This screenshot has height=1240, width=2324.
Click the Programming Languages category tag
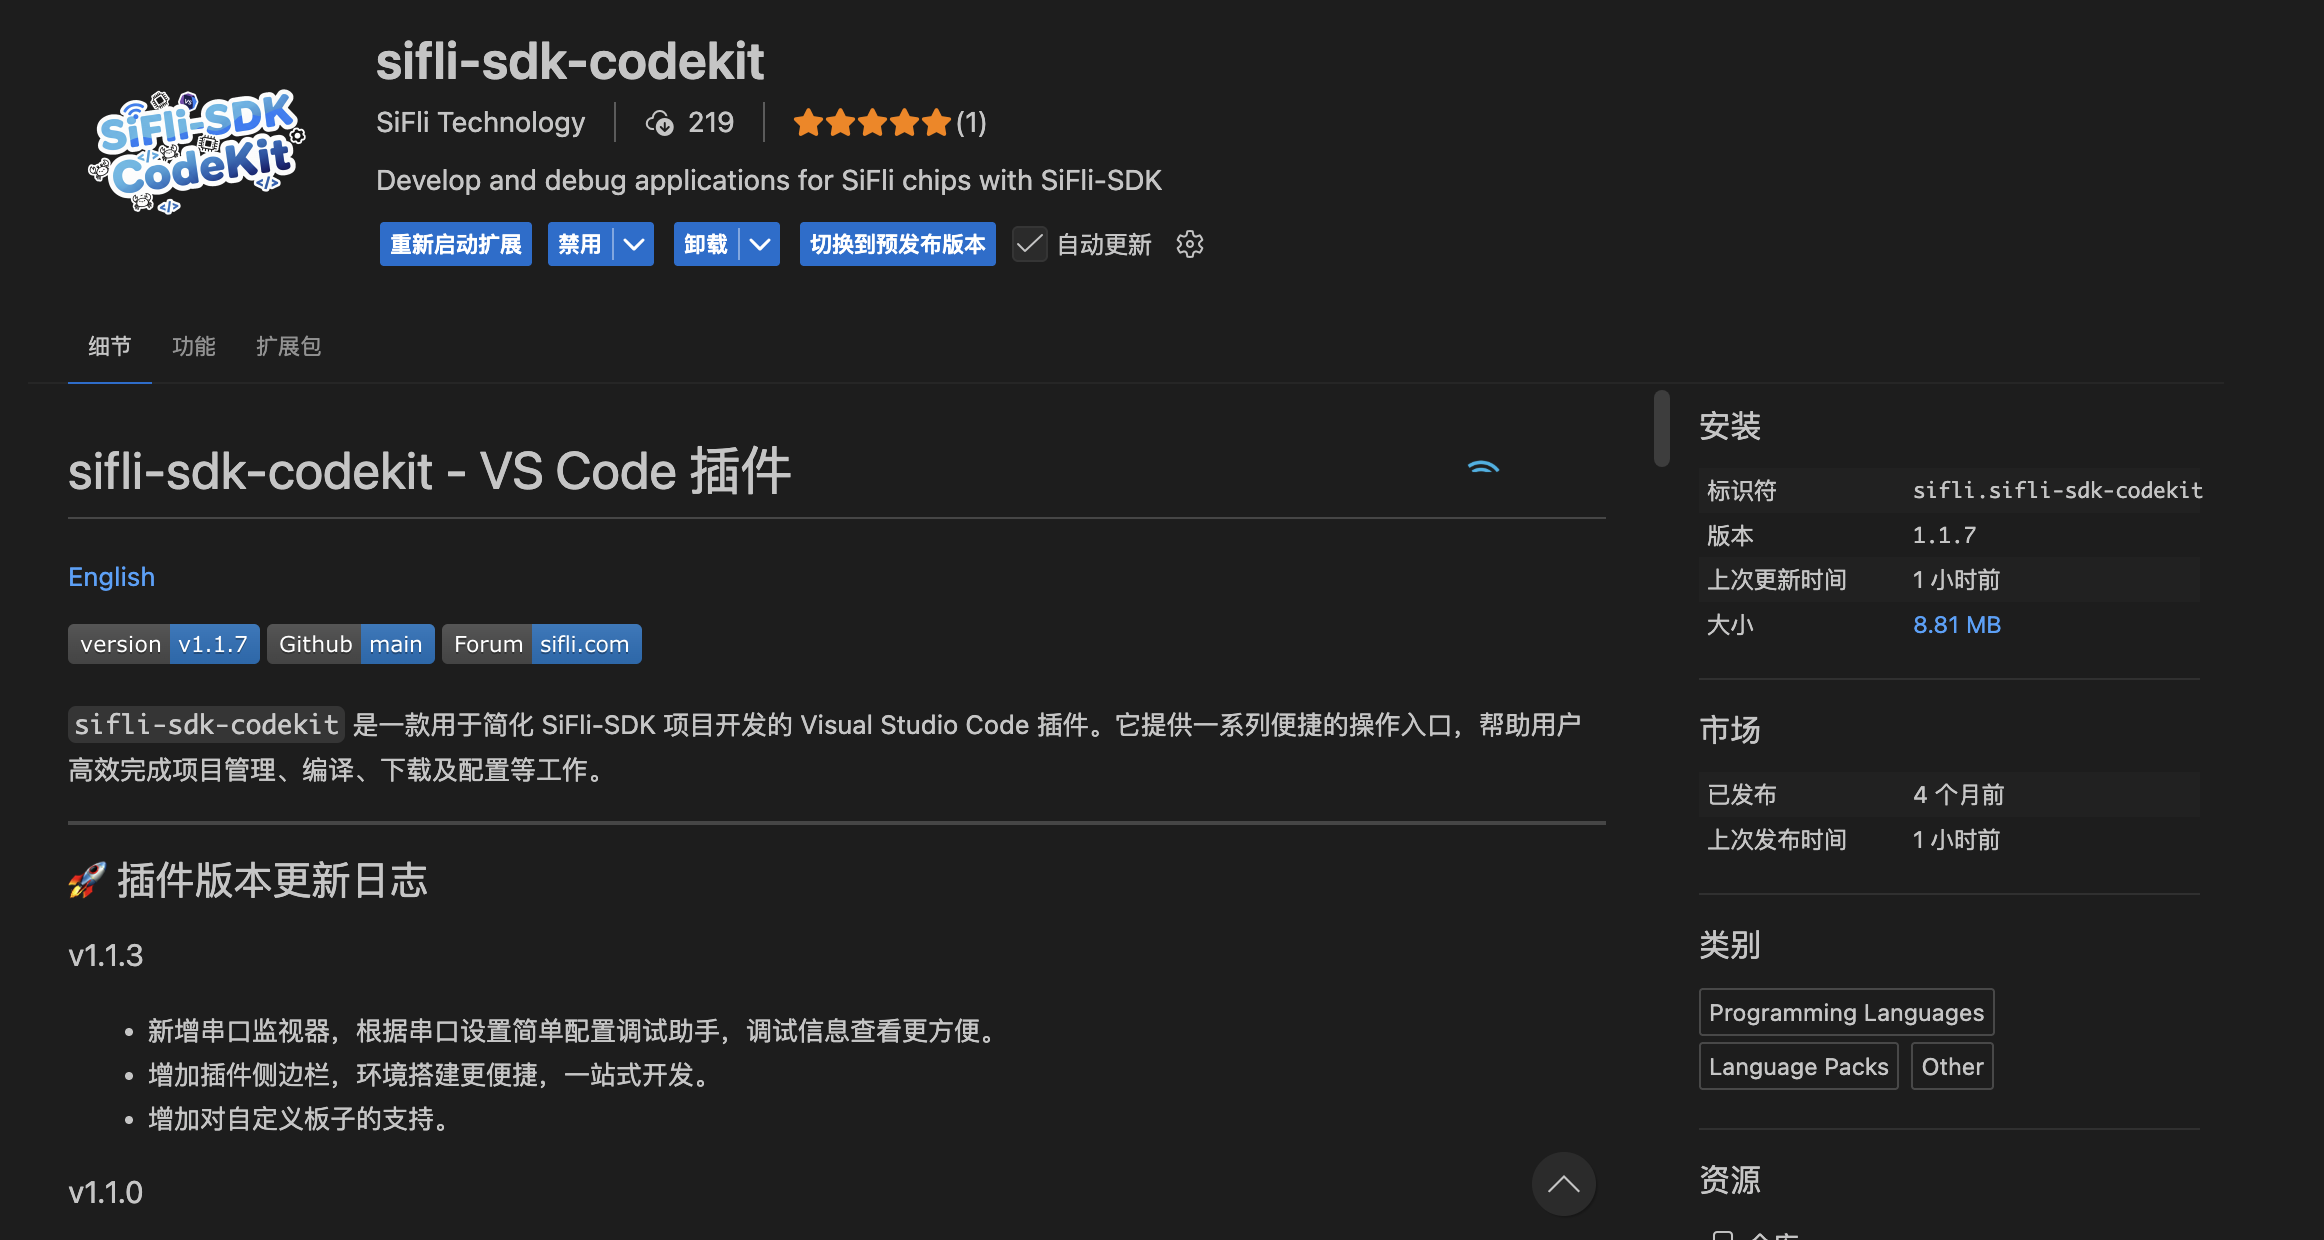pos(1846,1012)
